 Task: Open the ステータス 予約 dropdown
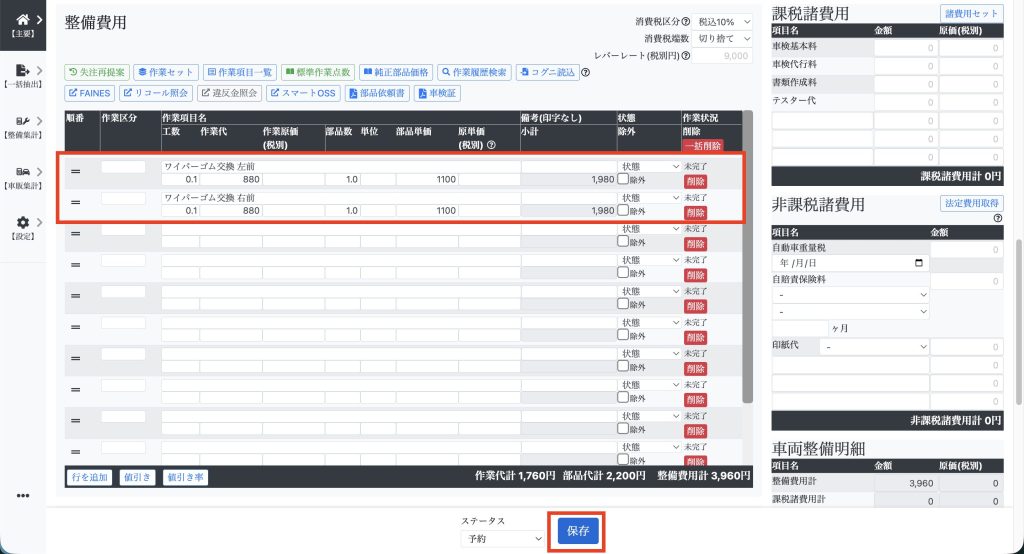point(501,538)
